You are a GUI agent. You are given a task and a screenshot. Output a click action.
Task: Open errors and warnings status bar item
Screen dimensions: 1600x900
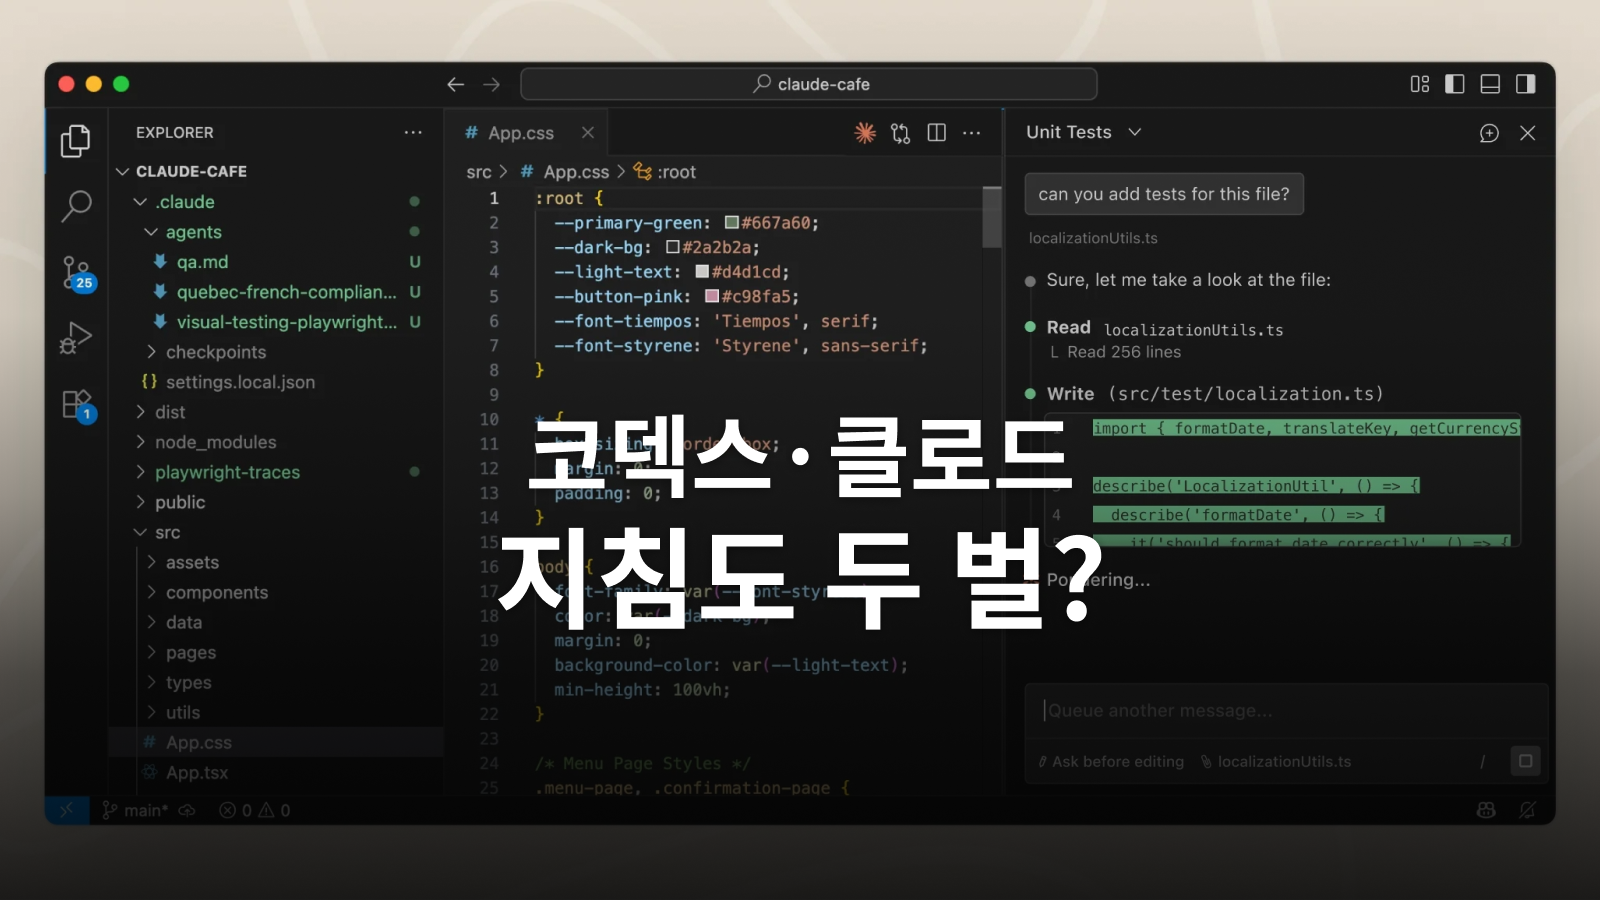(255, 810)
